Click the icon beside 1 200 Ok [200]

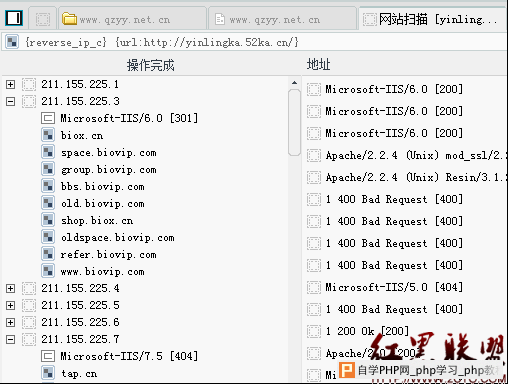coord(314,331)
